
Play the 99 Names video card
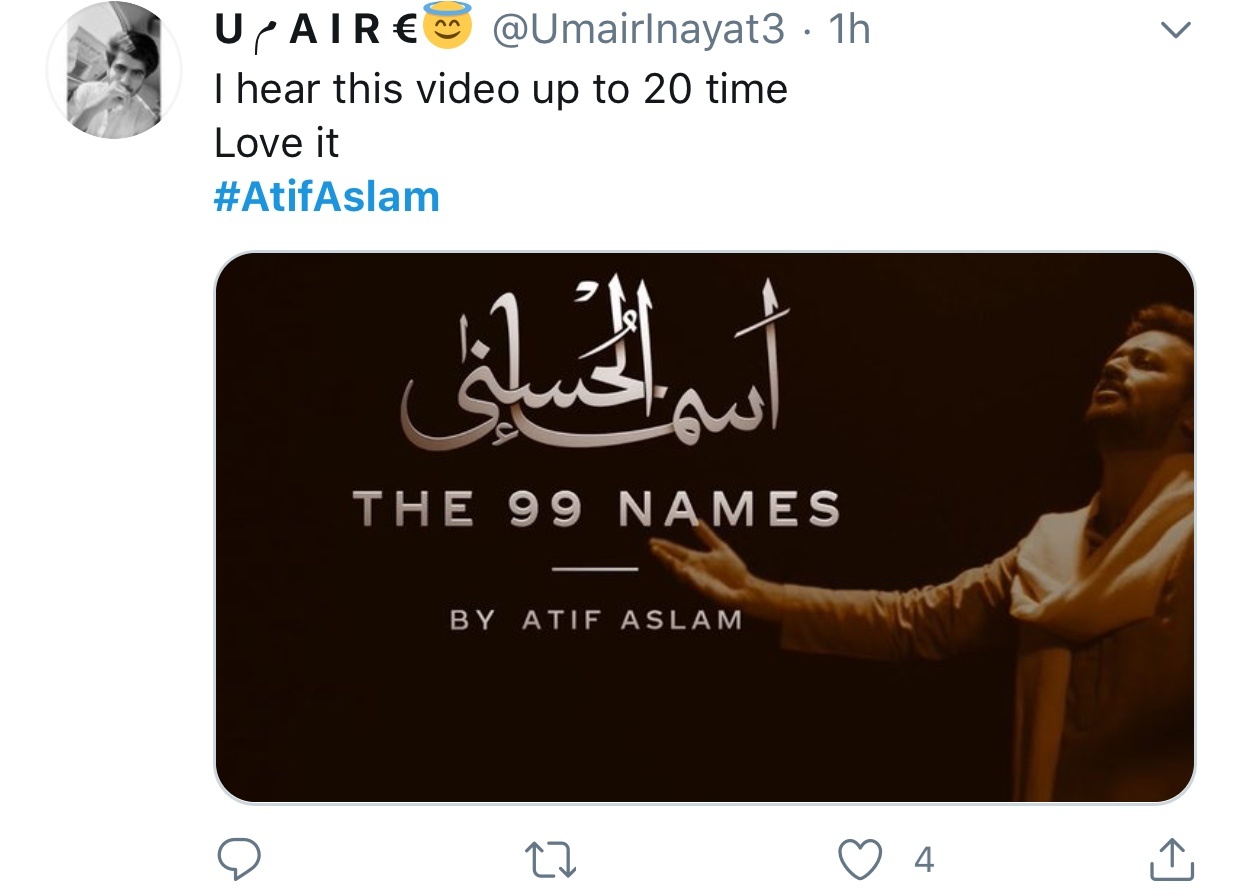[x=704, y=528]
